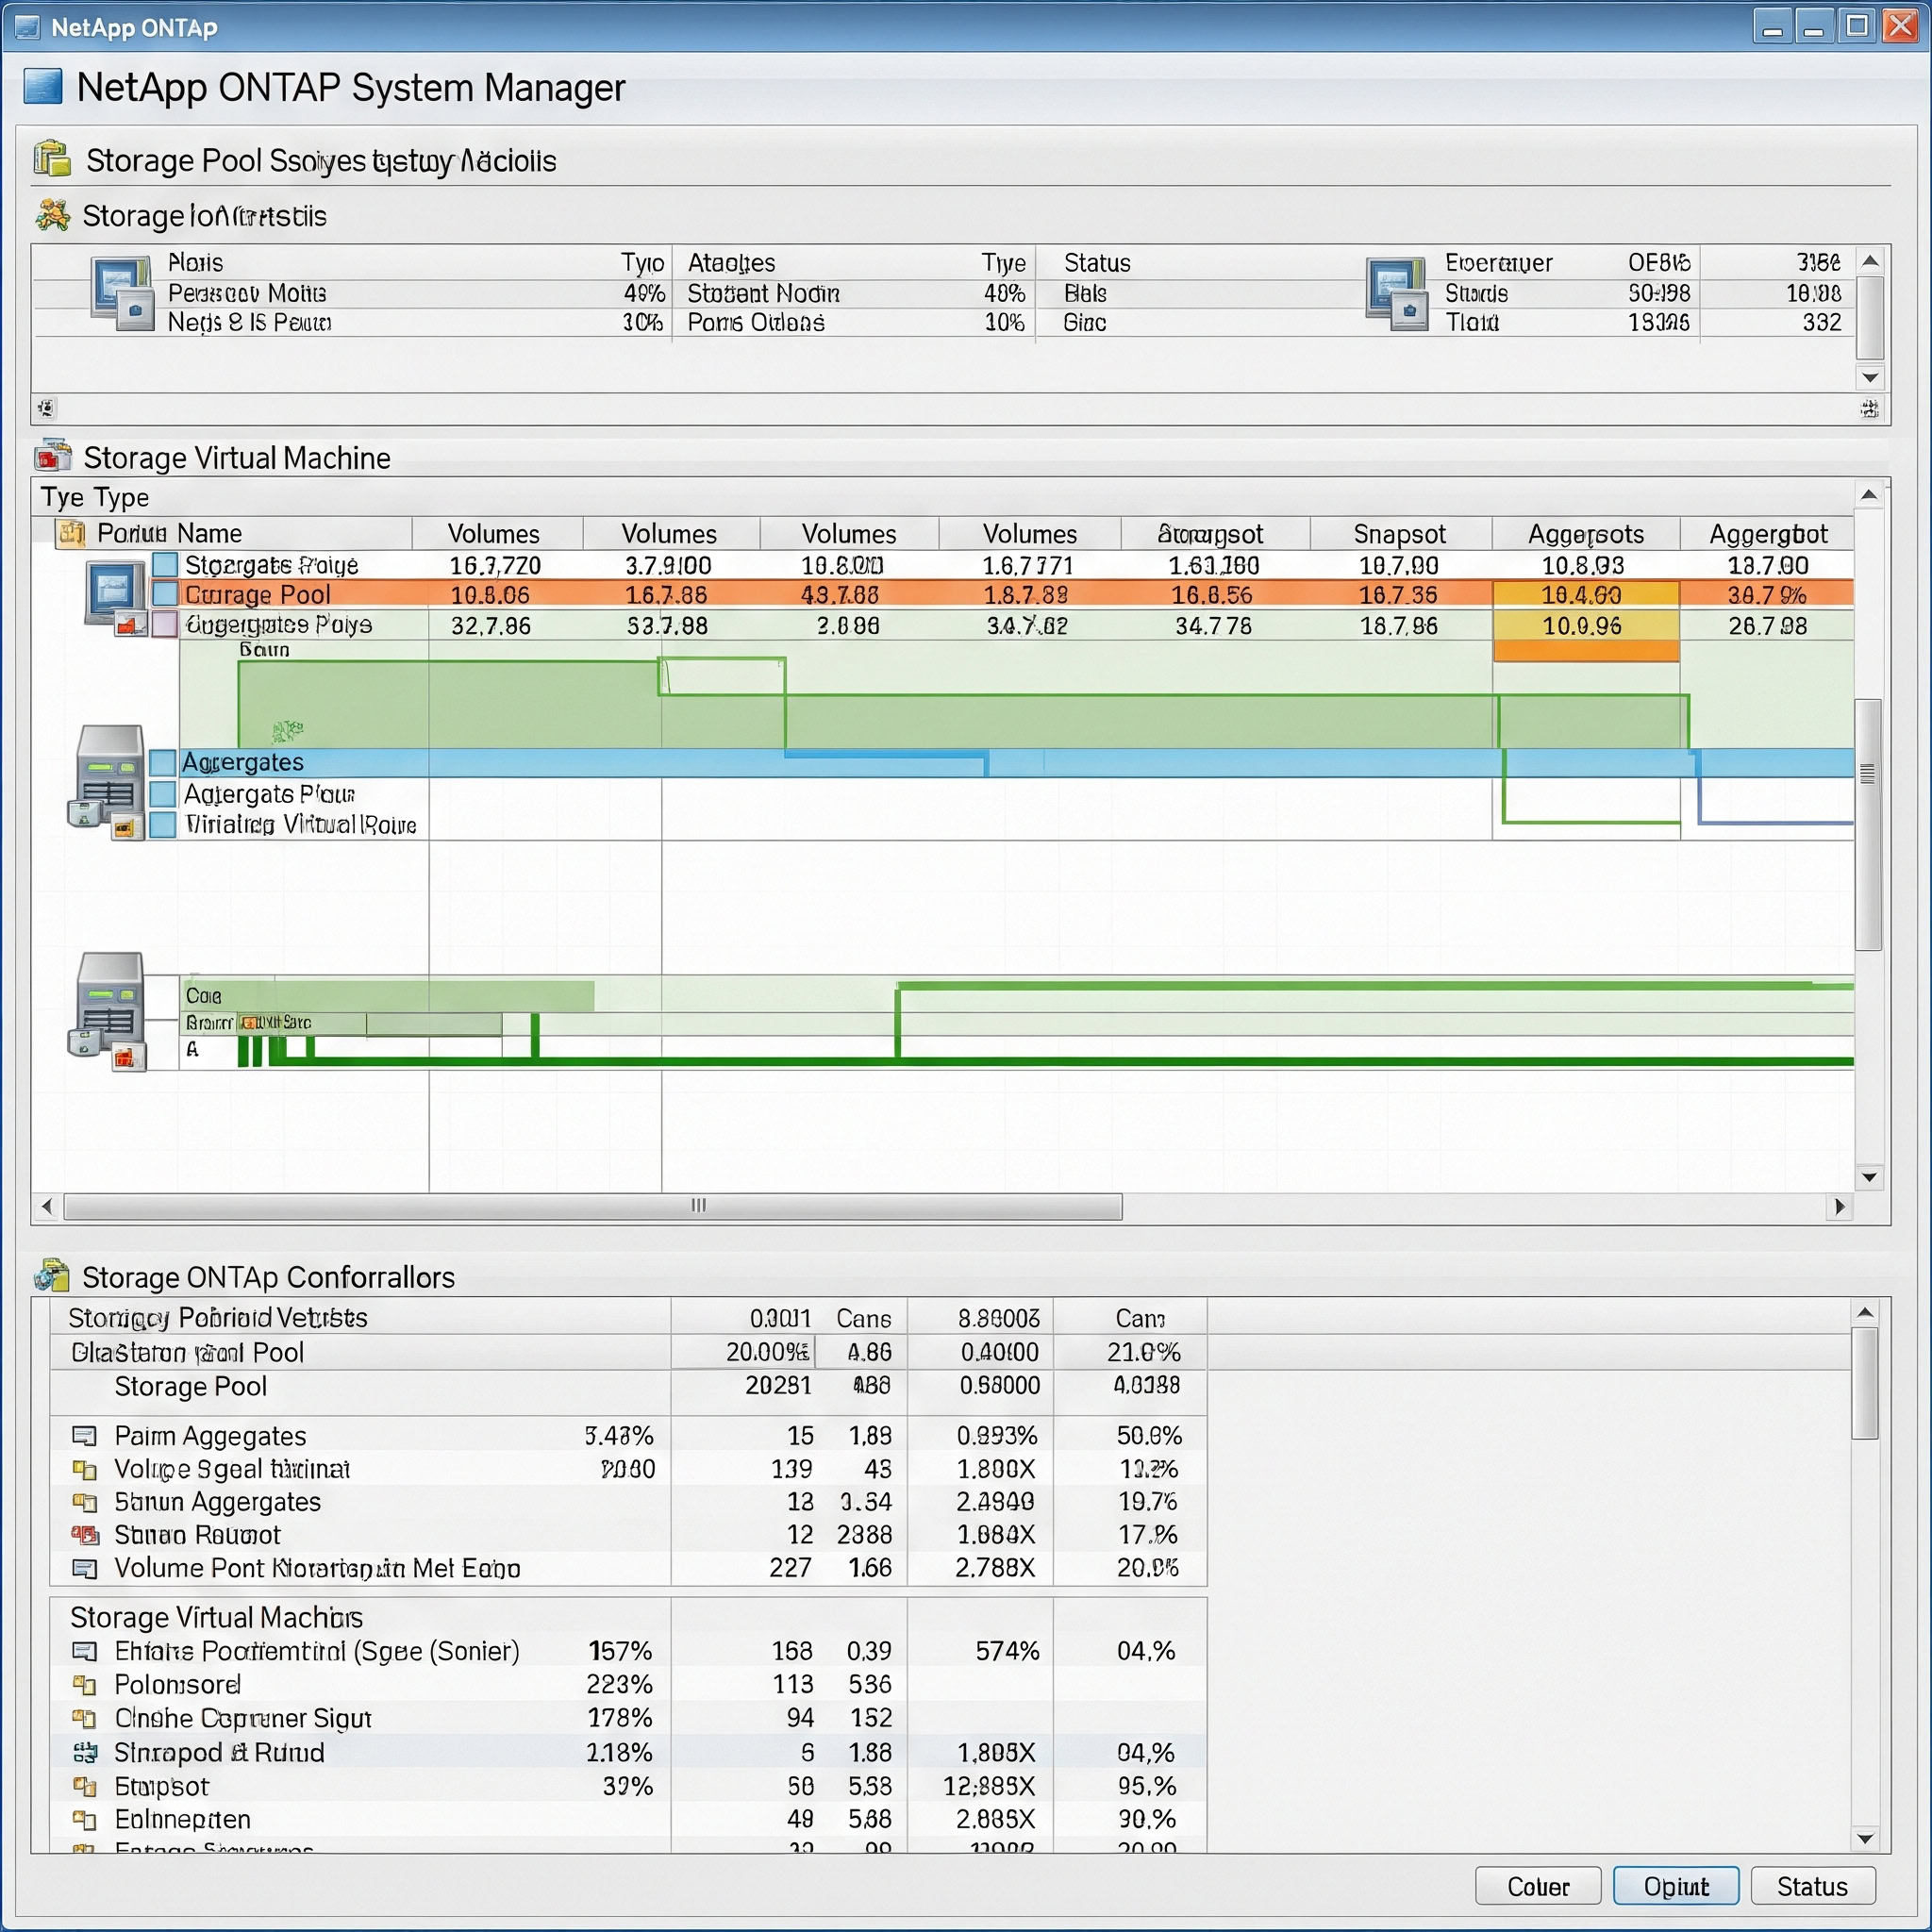Click the Opiut button

pos(1676,1886)
